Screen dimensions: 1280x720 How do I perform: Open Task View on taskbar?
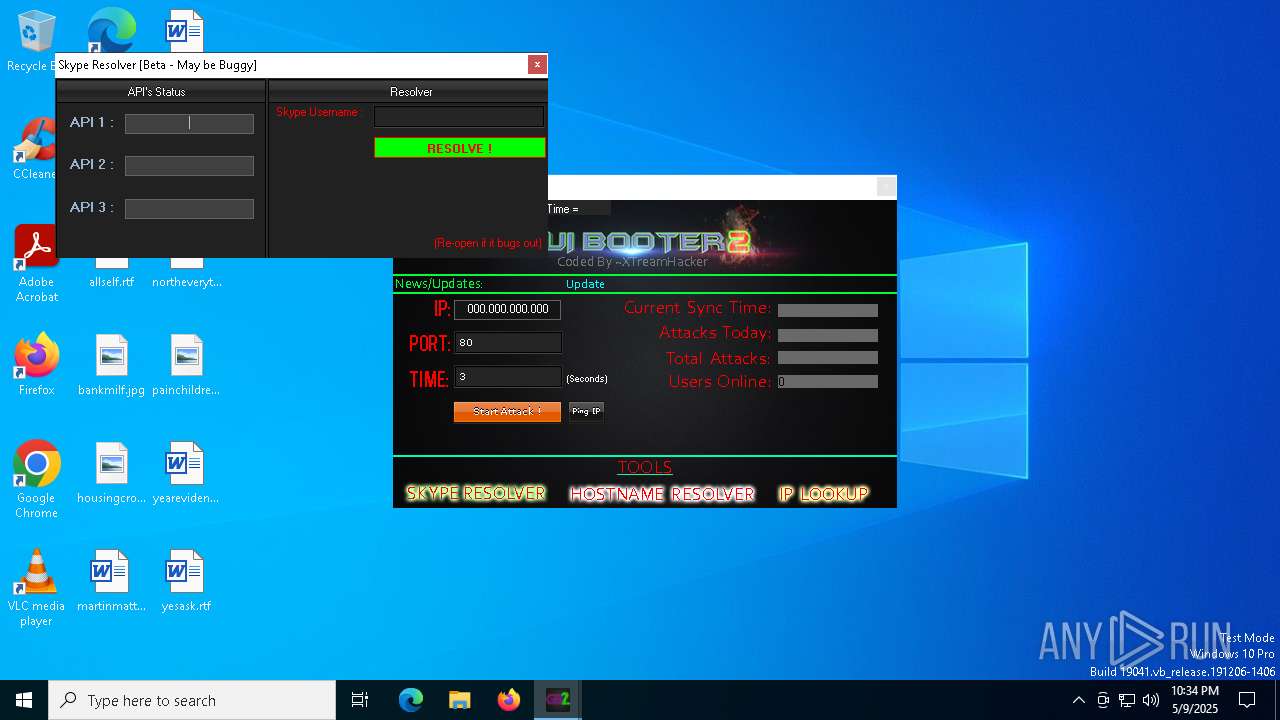(360, 700)
